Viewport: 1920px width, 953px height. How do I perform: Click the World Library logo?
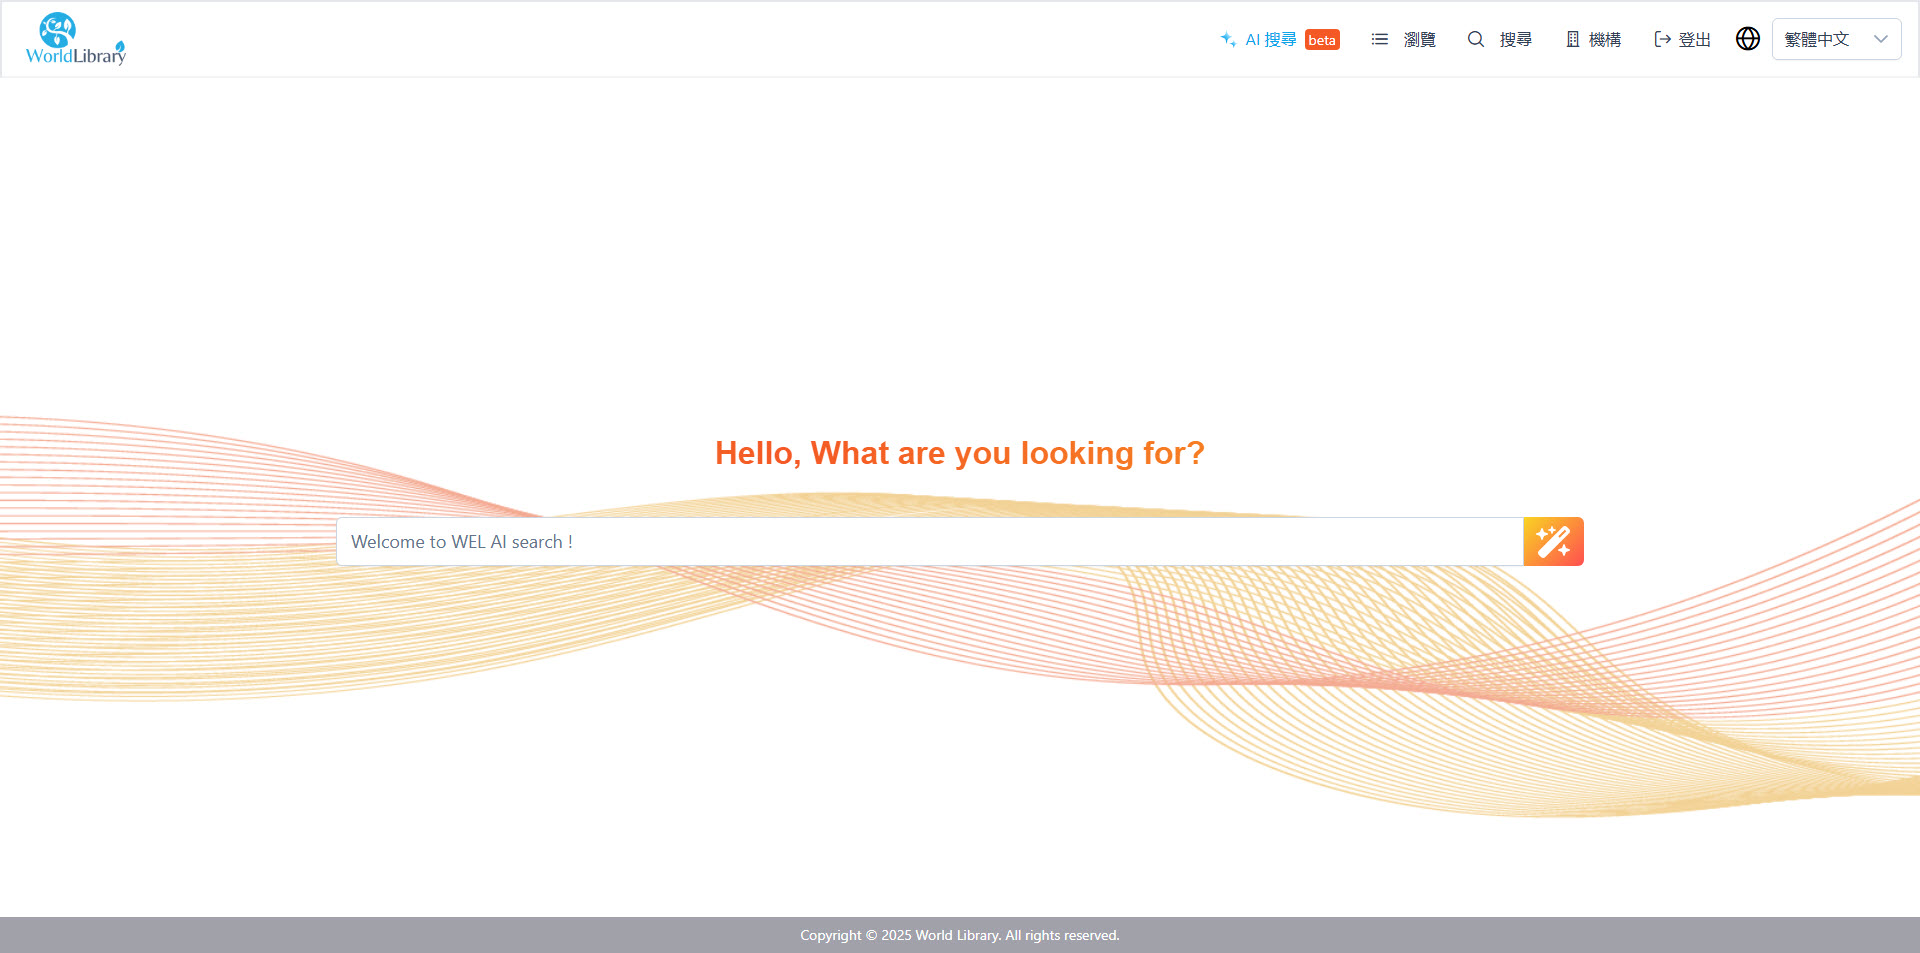point(76,39)
